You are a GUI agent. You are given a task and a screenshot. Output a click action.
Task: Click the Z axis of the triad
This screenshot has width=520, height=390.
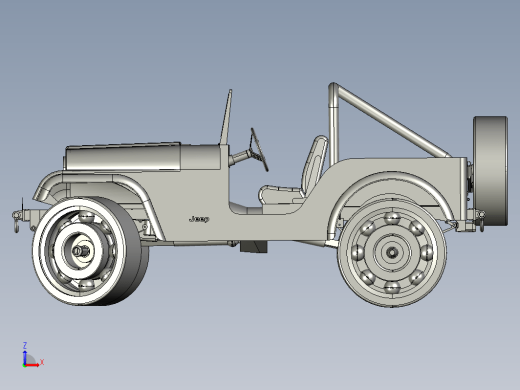(x=25, y=357)
